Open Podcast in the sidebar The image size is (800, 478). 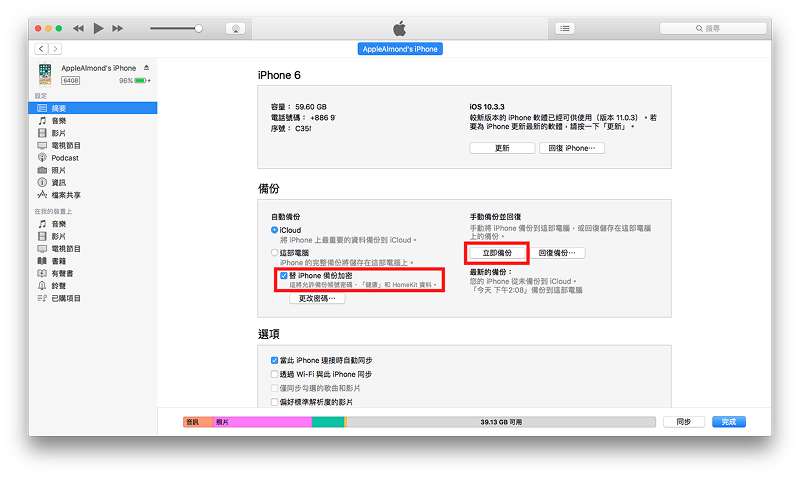coord(65,158)
